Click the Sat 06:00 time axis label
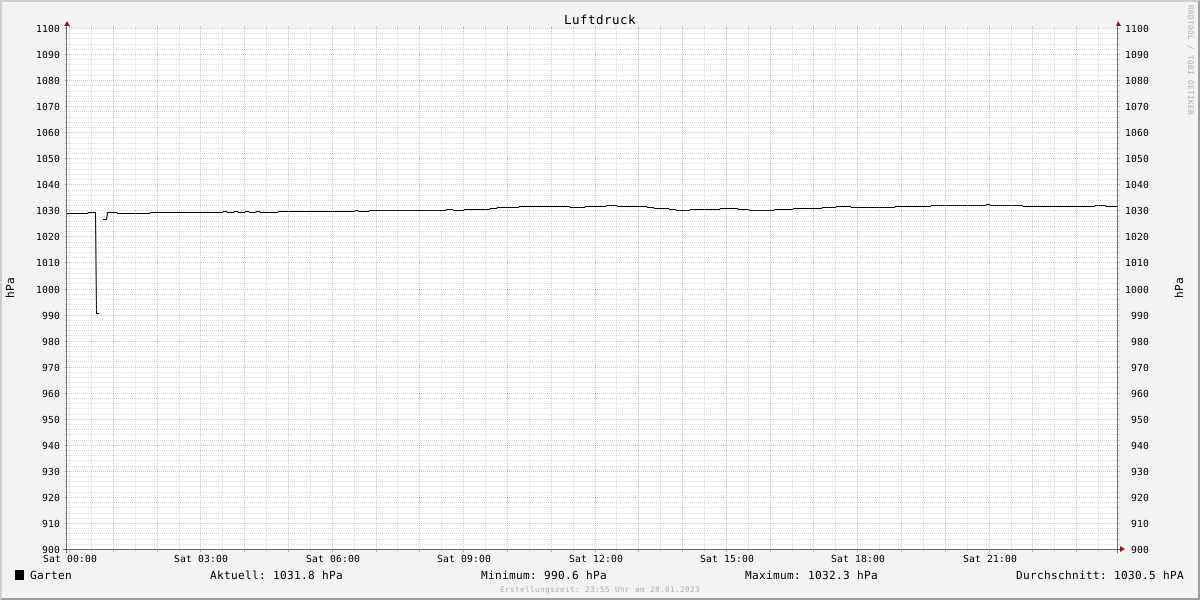Screen dimensions: 1200x600 (333, 559)
